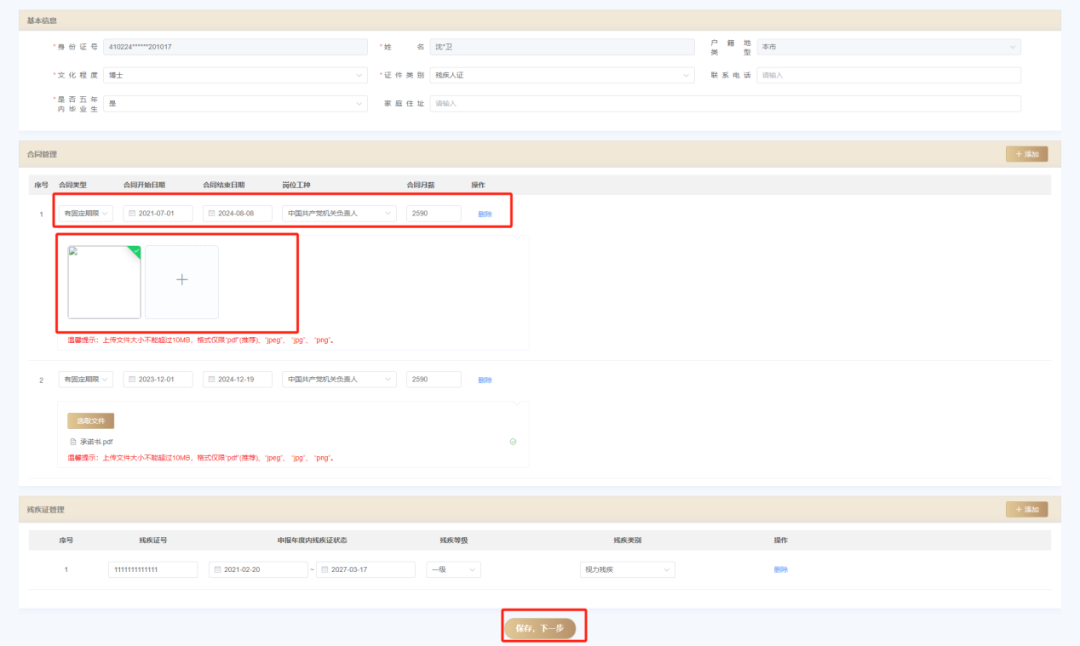Expand the 文化程度 dropdown showing 博士
Image resolution: width=1080 pixels, height=646 pixels.
click(235, 75)
